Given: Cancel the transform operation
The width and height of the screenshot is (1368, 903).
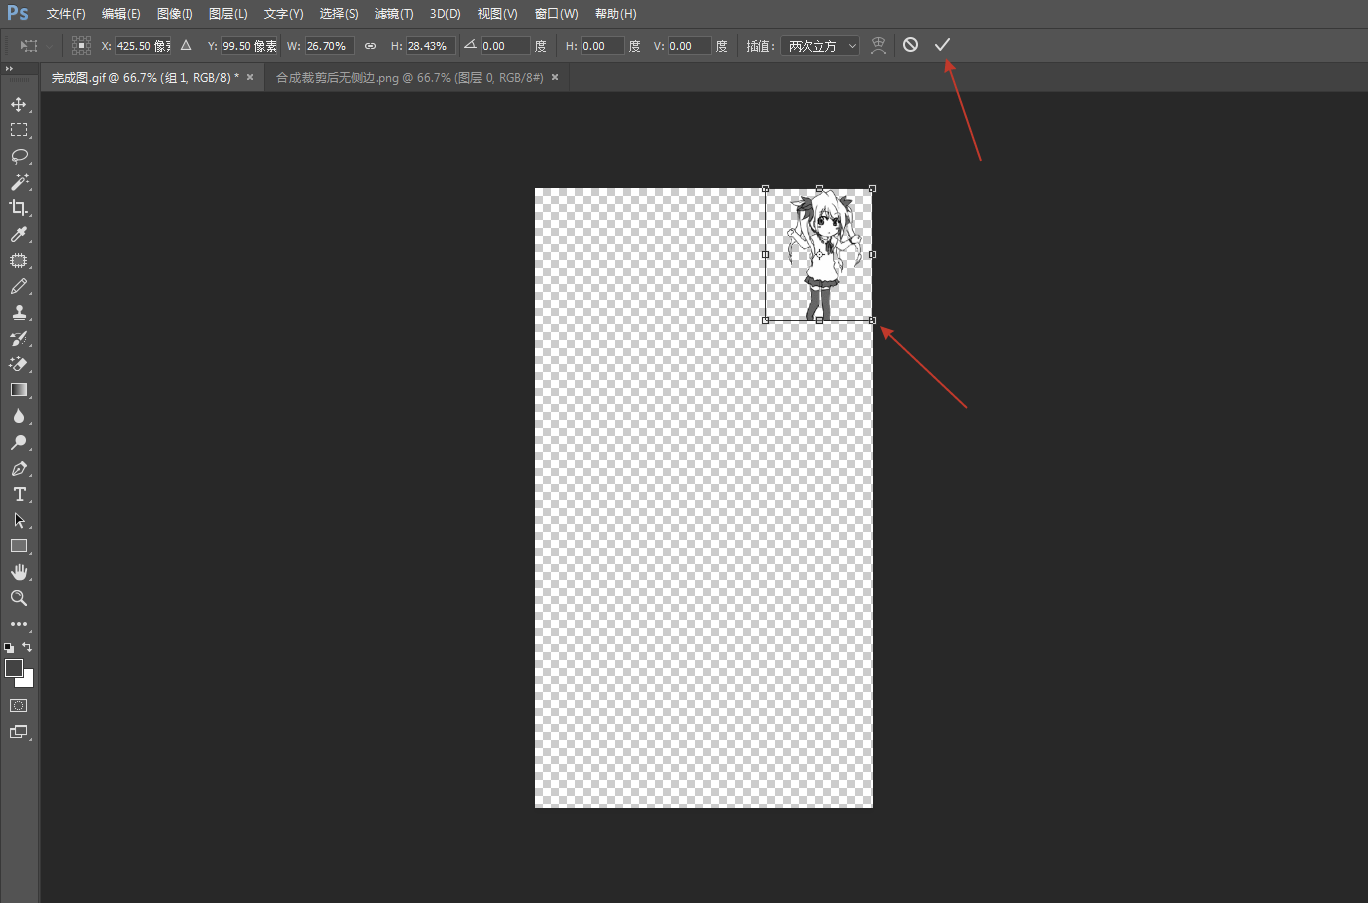Looking at the screenshot, I should pos(910,45).
